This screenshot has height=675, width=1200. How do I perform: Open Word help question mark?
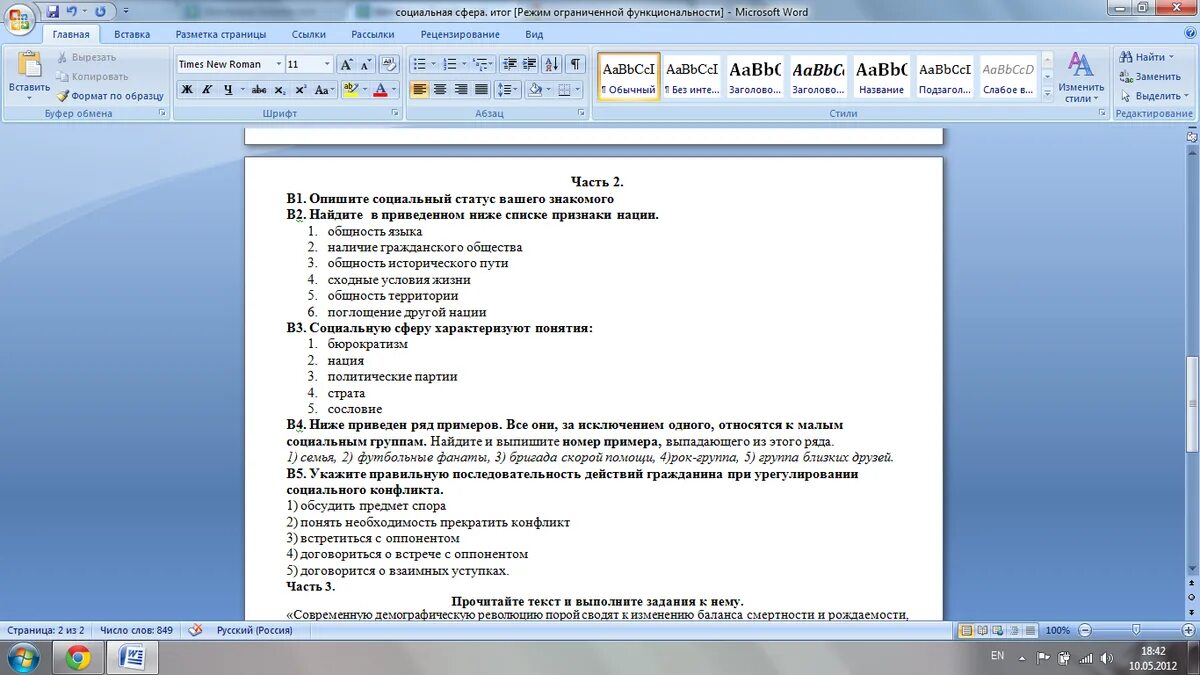[x=1188, y=34]
